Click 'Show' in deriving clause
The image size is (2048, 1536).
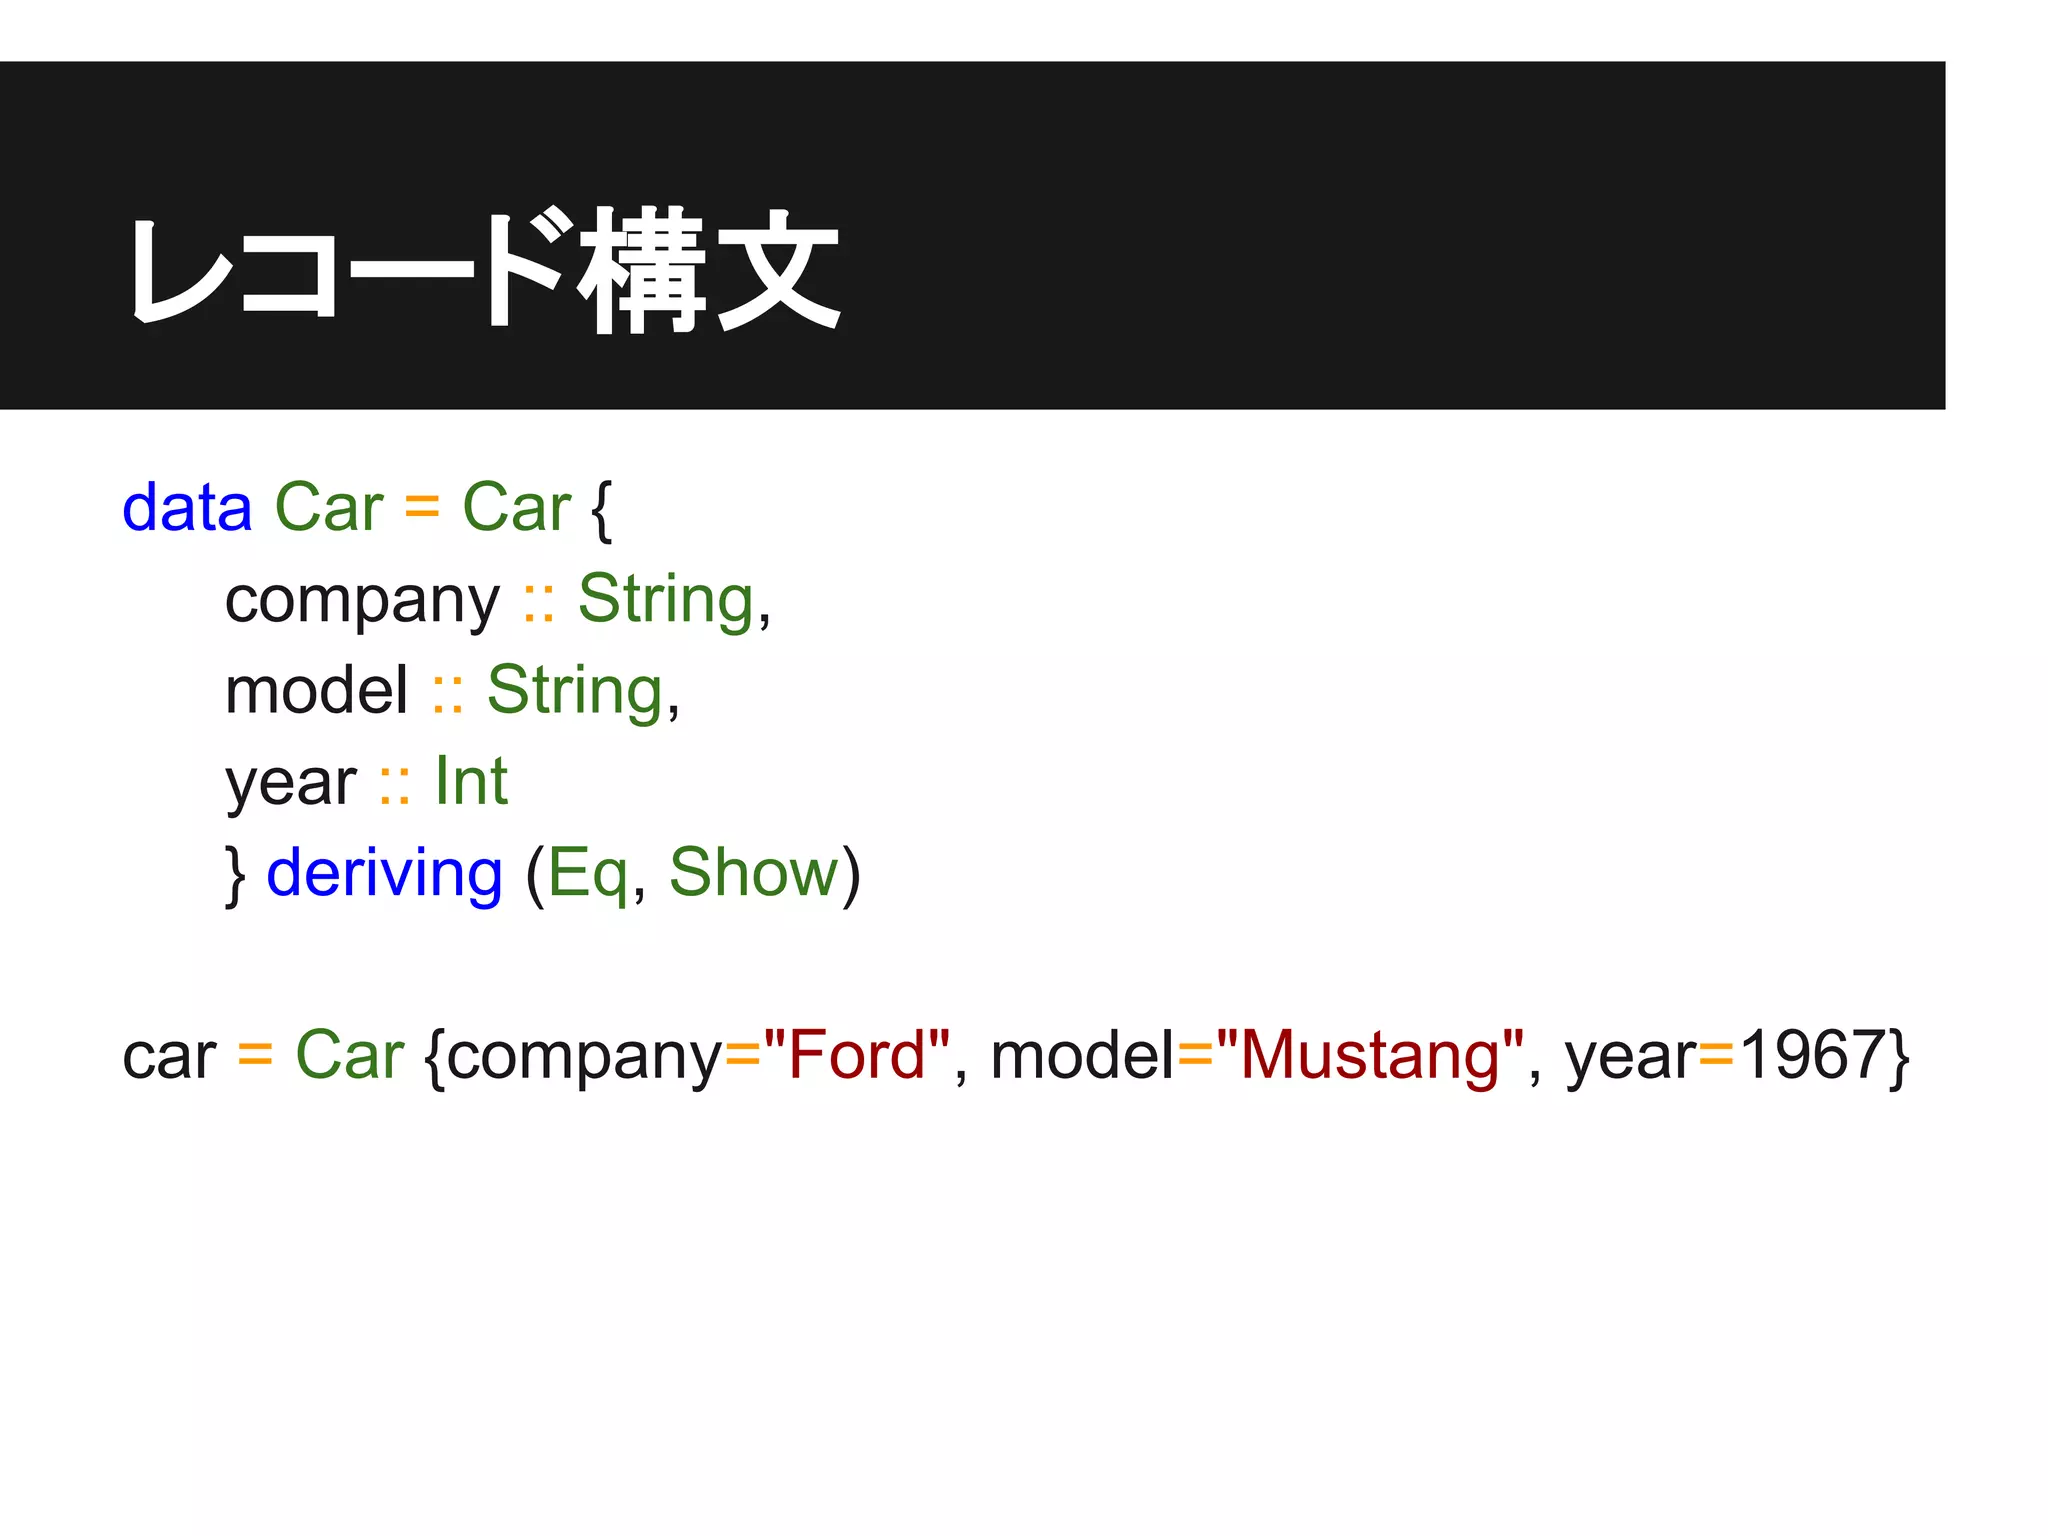[x=754, y=872]
